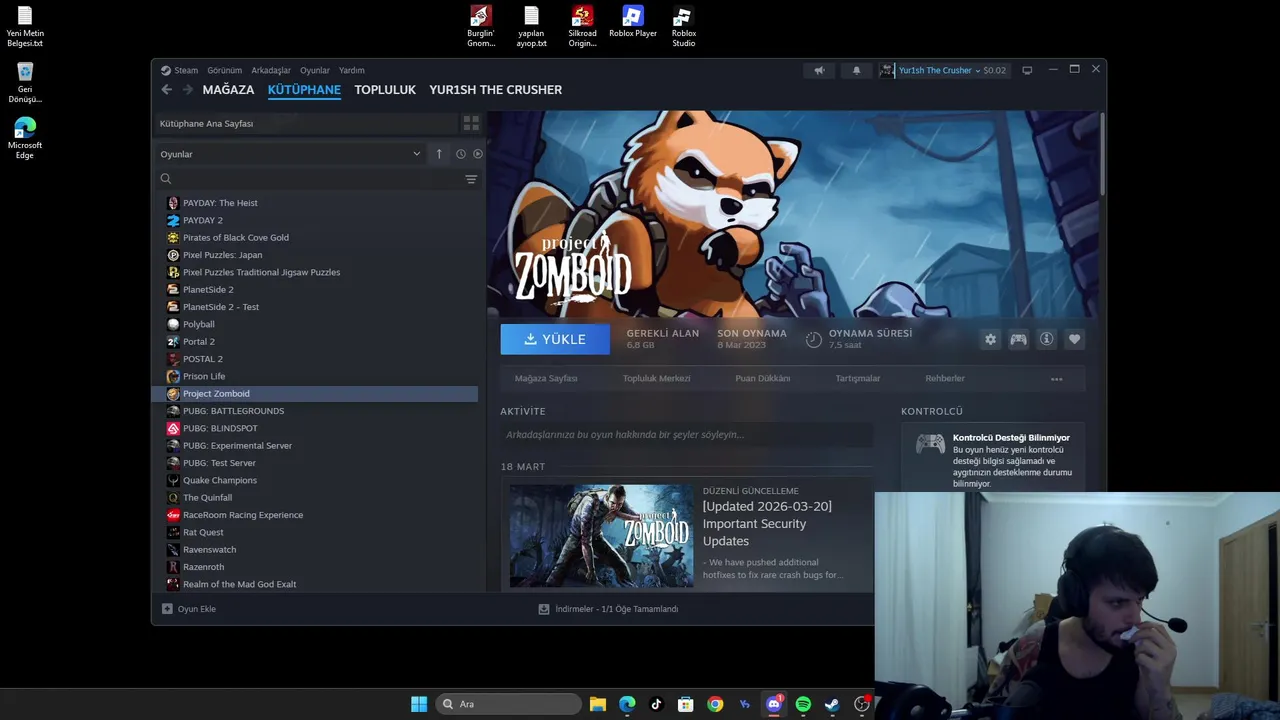Switch library to grid collections view icon

pos(471,123)
